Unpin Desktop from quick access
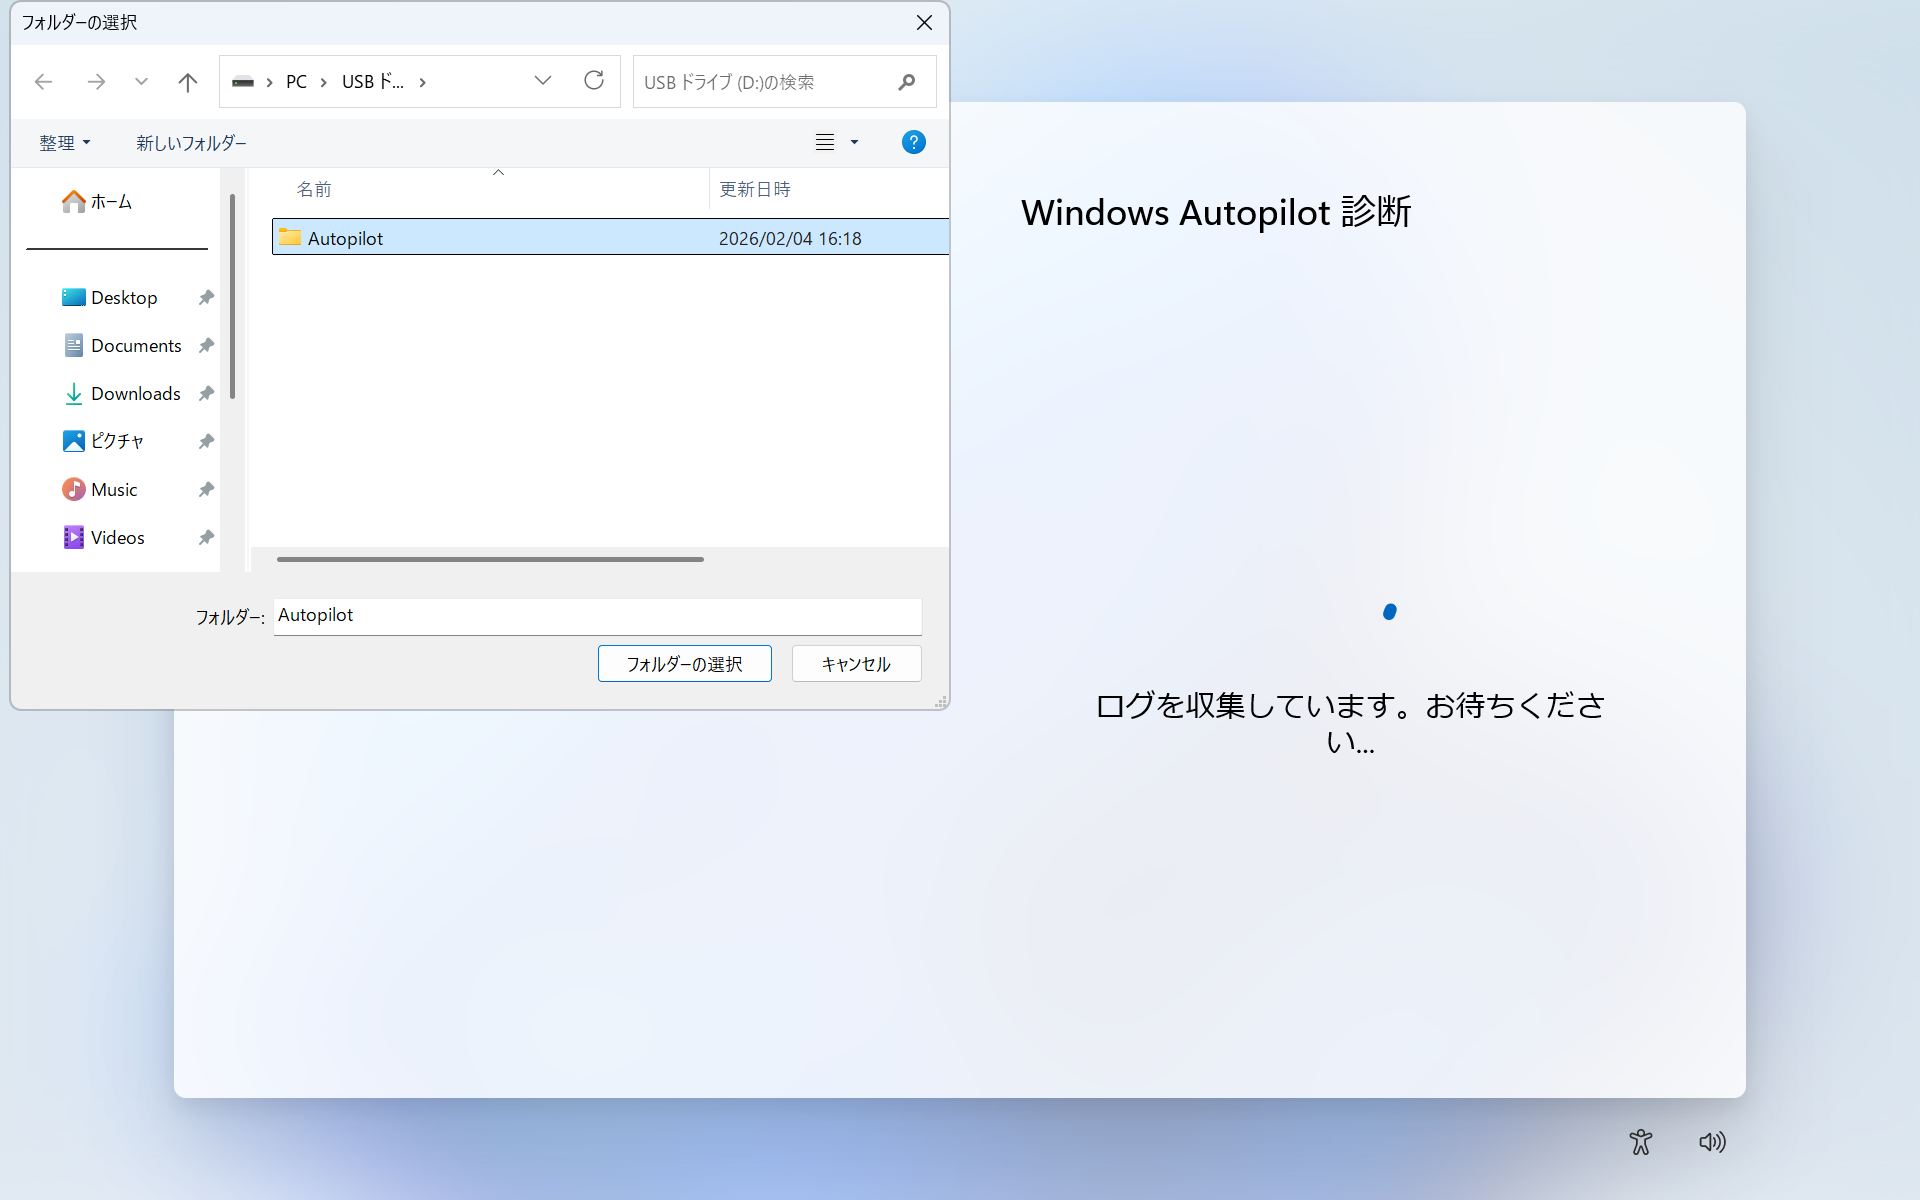This screenshot has width=1920, height=1200. pos(206,298)
